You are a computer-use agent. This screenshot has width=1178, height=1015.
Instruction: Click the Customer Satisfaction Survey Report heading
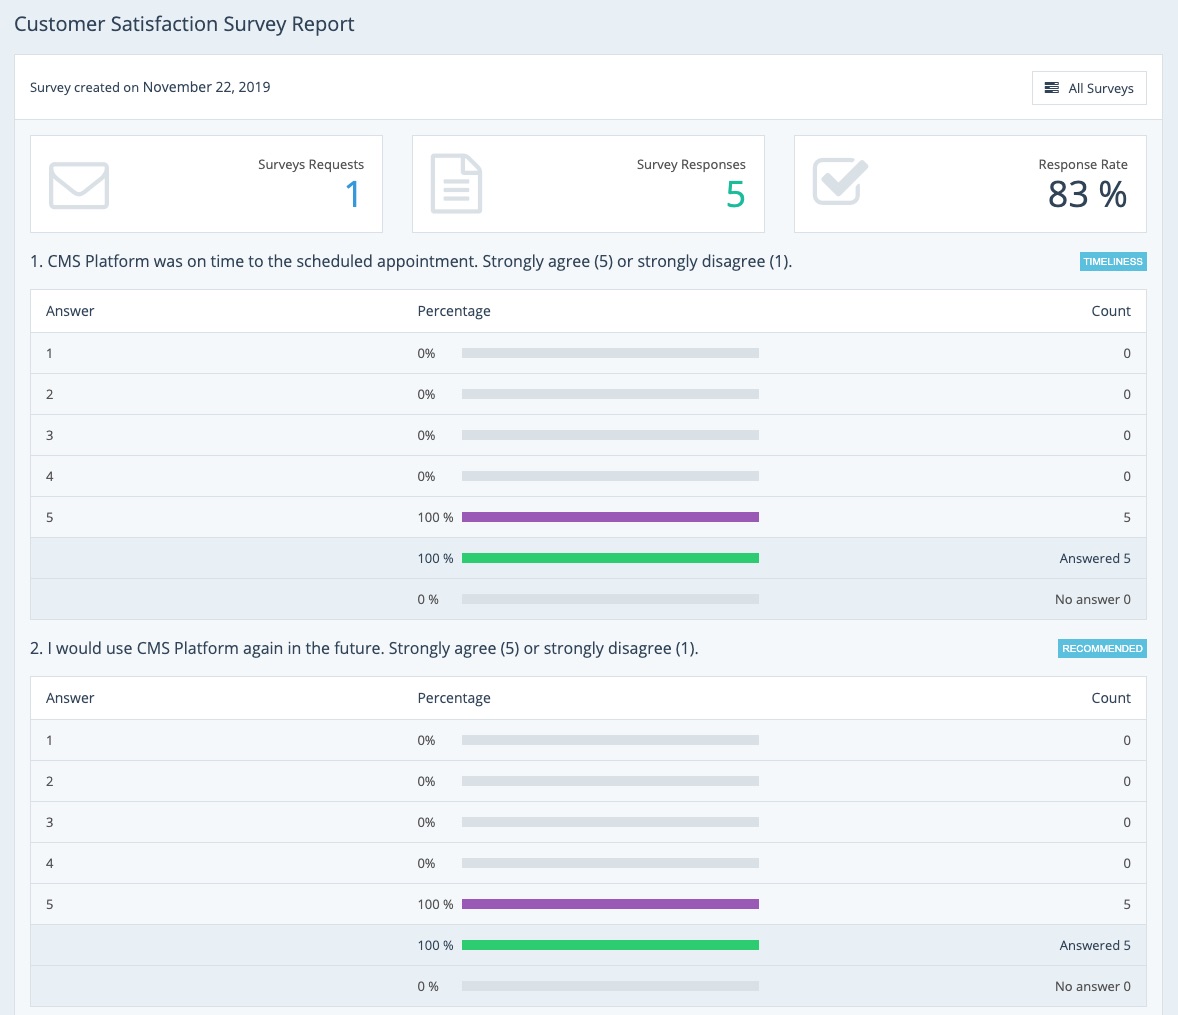[184, 24]
